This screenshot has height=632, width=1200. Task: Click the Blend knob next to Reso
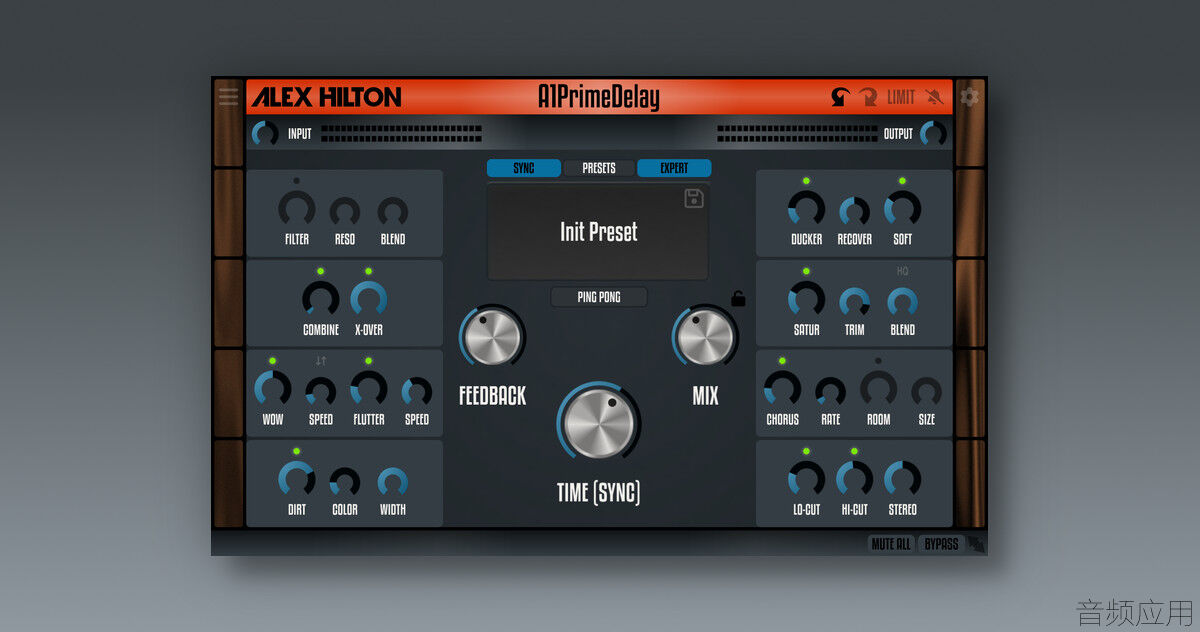tap(392, 212)
